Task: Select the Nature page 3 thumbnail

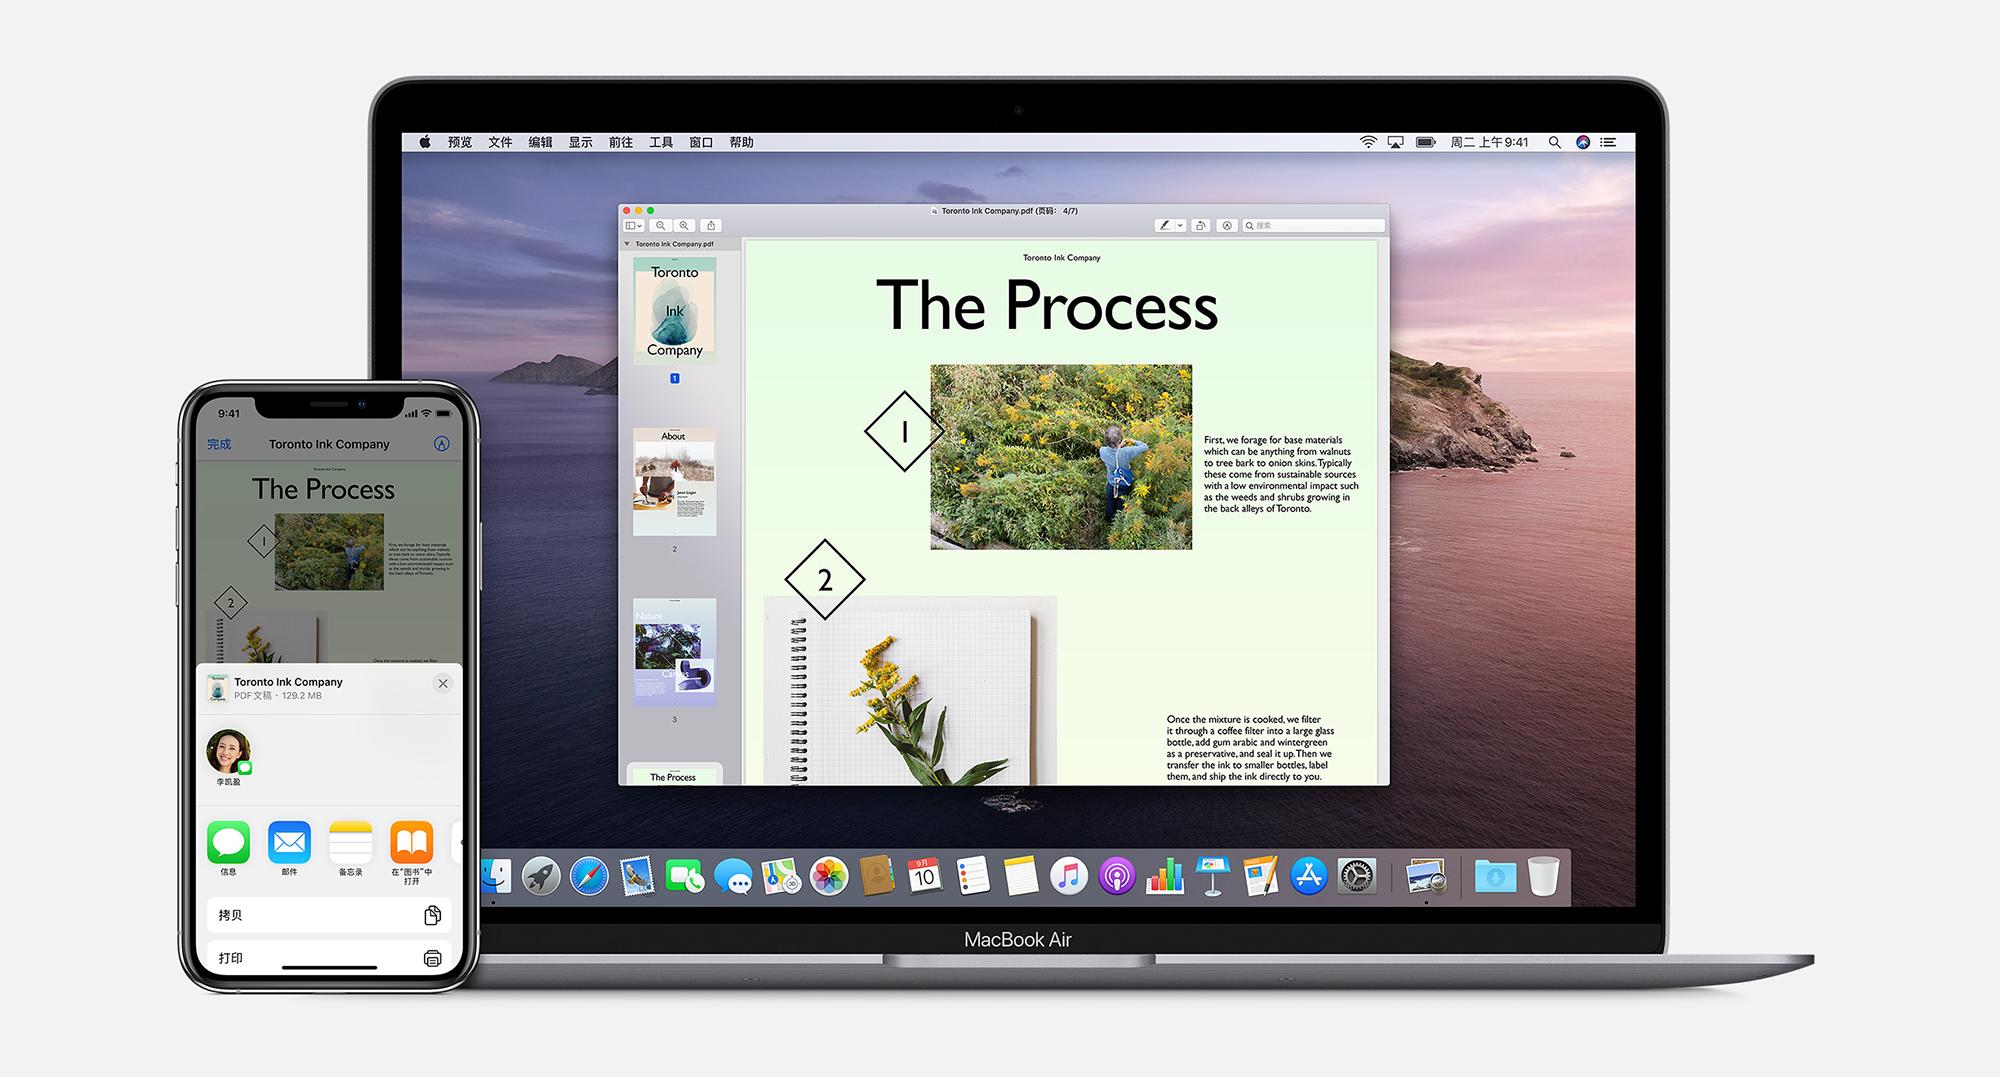Action: click(x=674, y=652)
